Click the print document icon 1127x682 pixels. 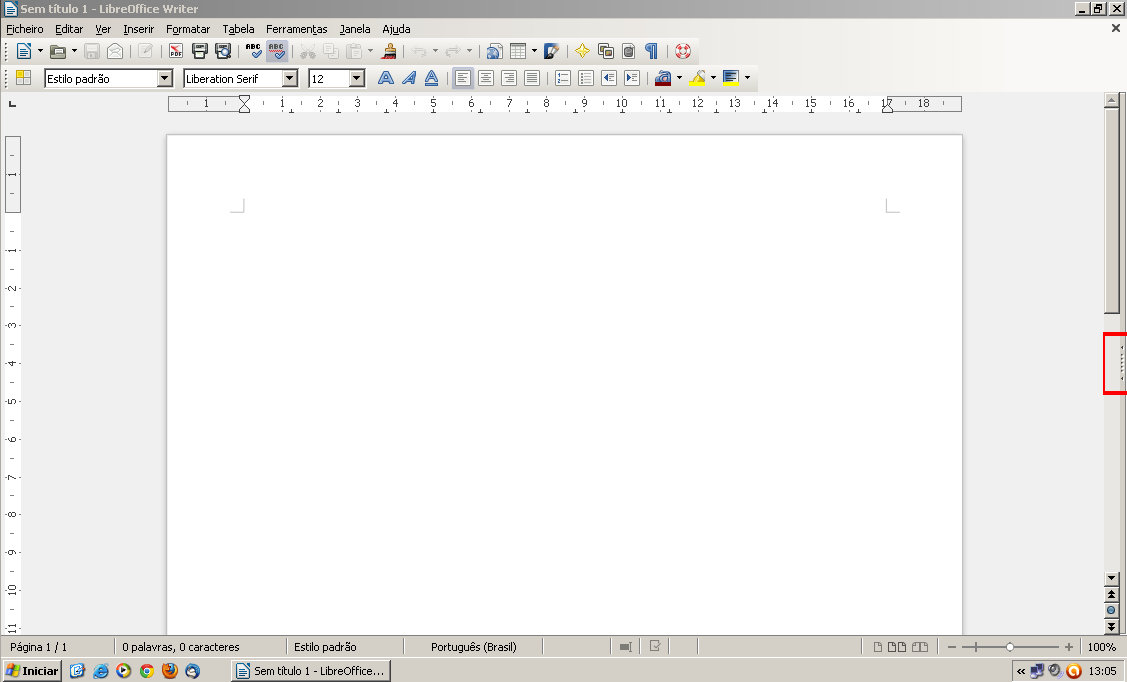[x=200, y=51]
